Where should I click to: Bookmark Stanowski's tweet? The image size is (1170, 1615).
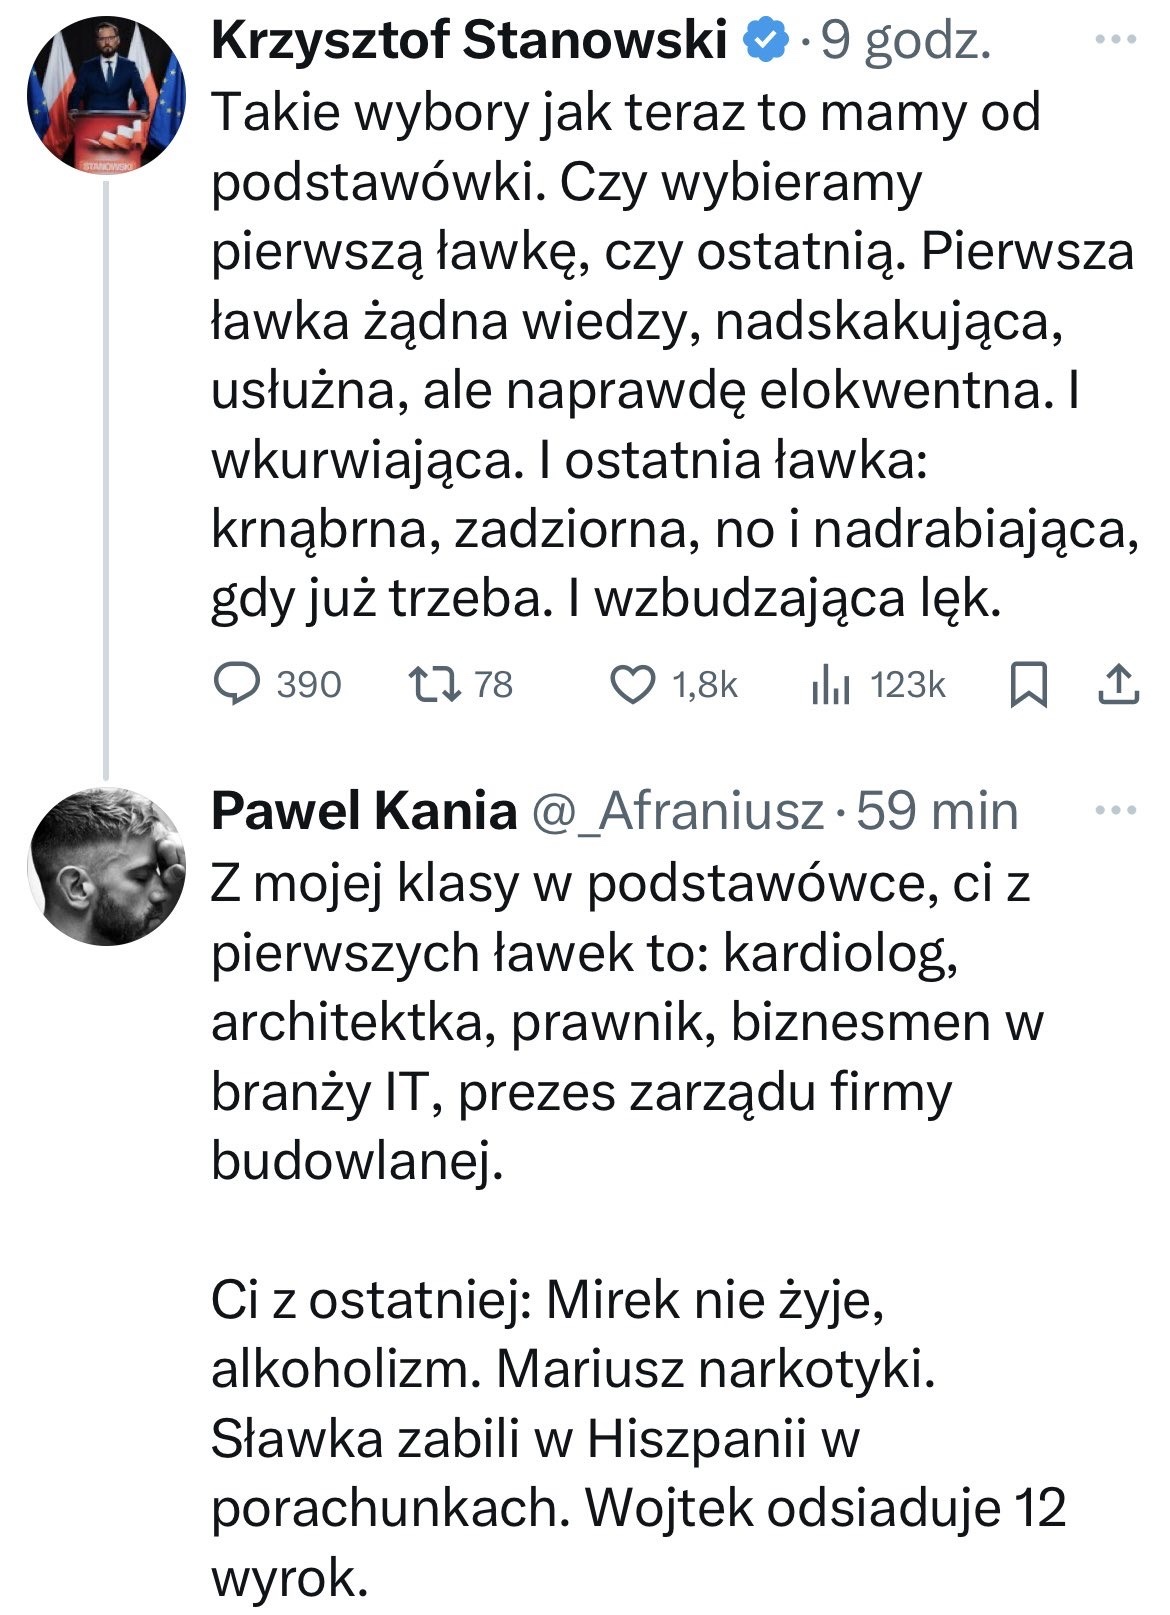tap(1030, 686)
